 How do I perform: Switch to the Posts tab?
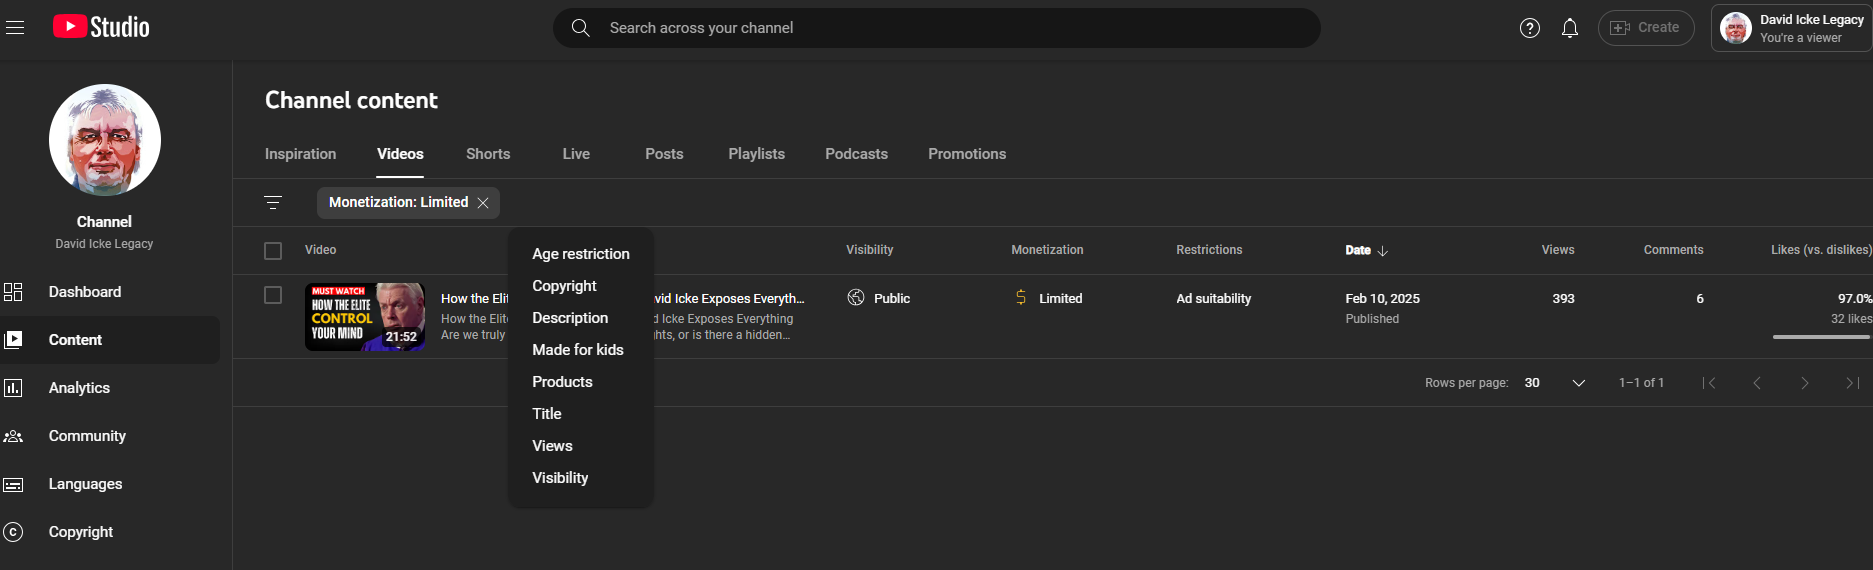click(664, 154)
